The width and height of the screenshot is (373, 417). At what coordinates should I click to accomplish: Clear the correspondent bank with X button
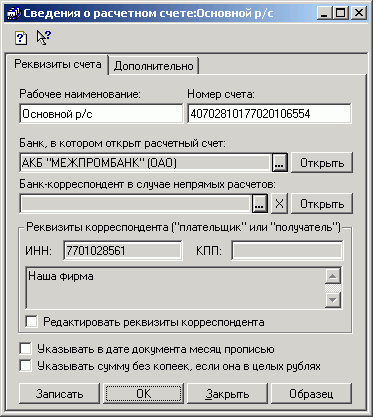279,203
